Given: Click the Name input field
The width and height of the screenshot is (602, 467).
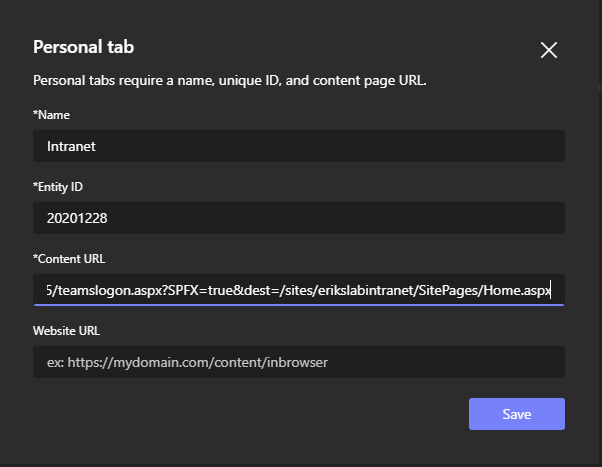Looking at the screenshot, I should coord(298,146).
